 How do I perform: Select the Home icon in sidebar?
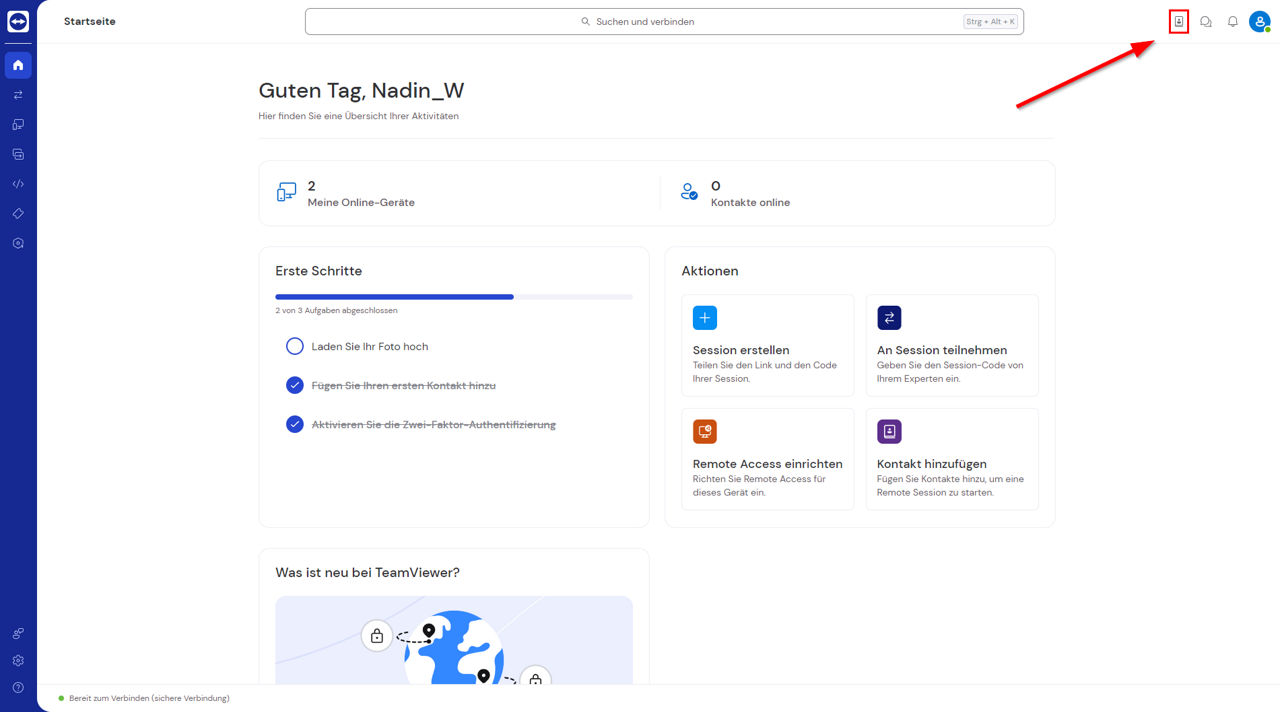click(x=18, y=65)
